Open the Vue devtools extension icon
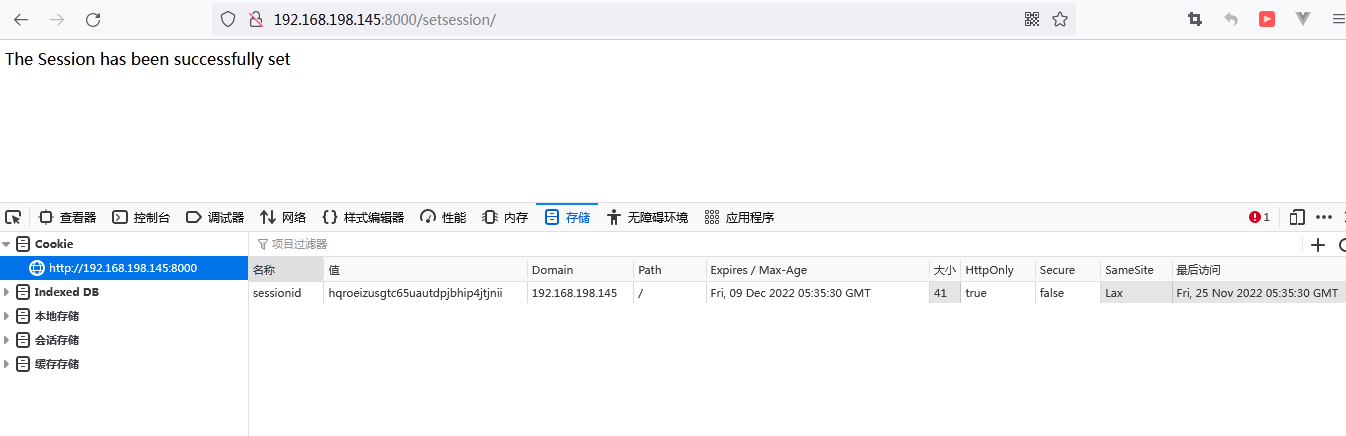This screenshot has height=436, width=1346. click(x=1303, y=19)
